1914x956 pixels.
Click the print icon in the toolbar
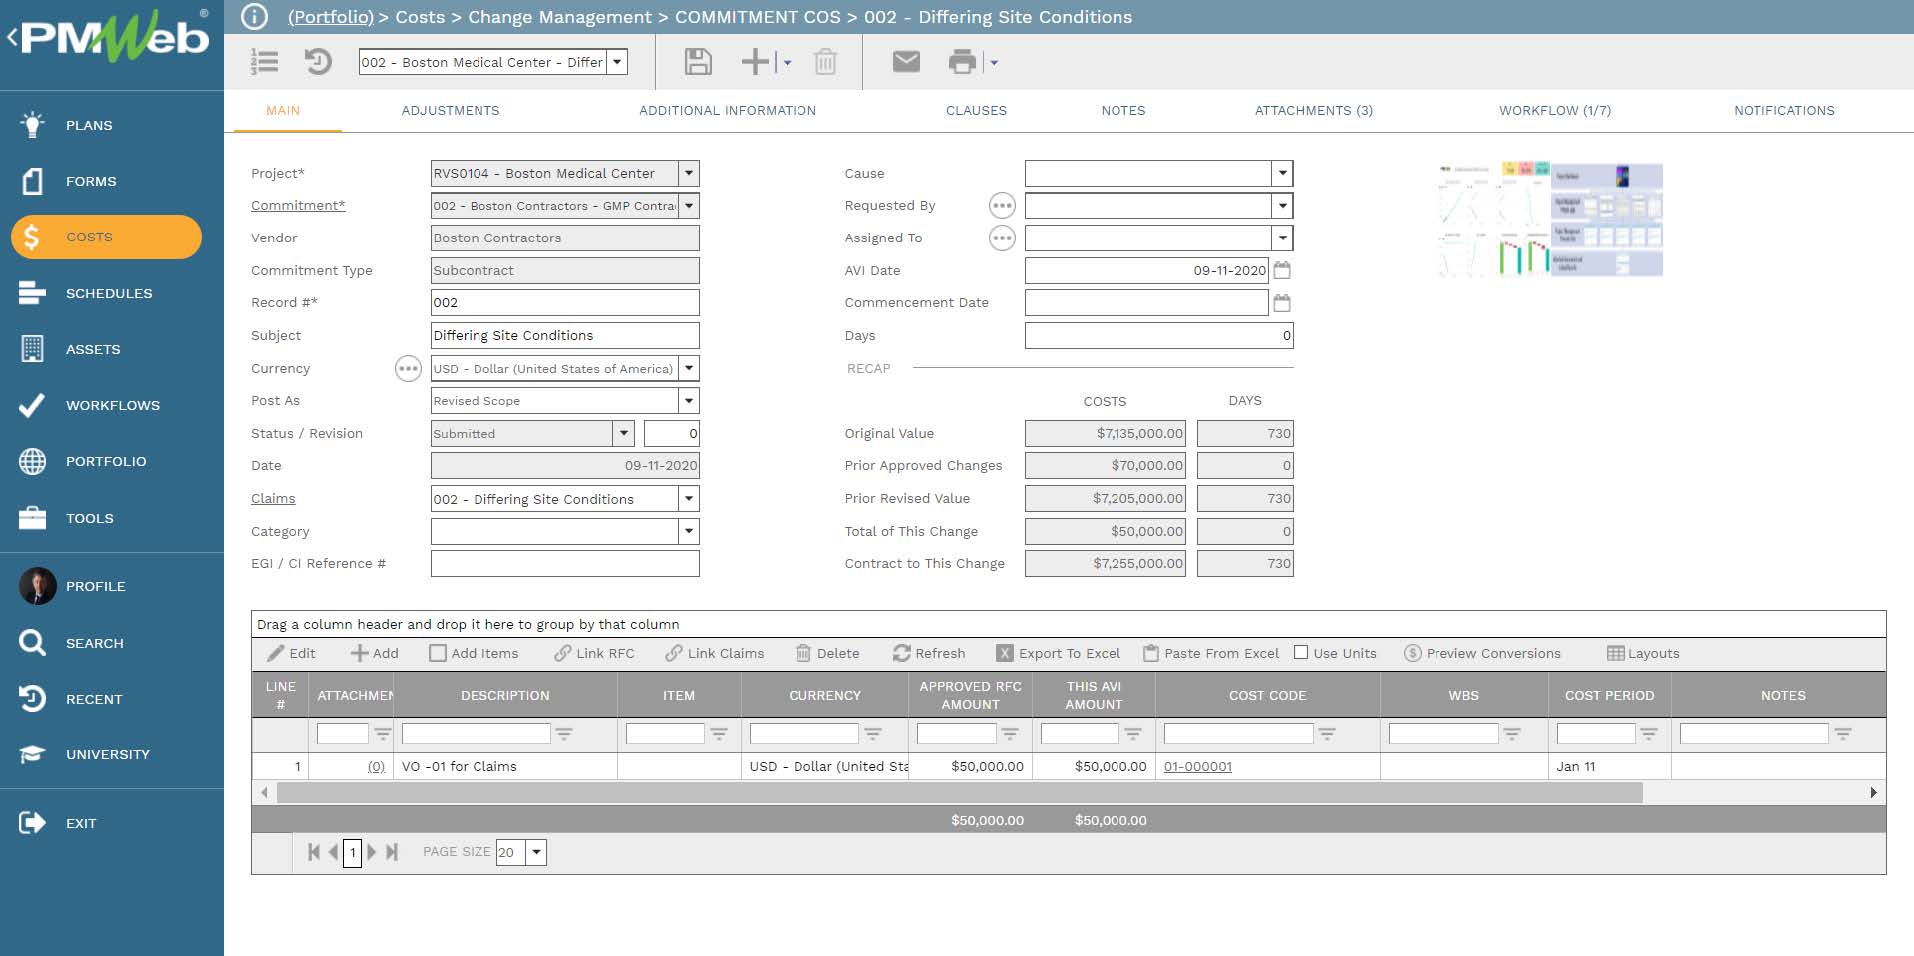[x=962, y=62]
